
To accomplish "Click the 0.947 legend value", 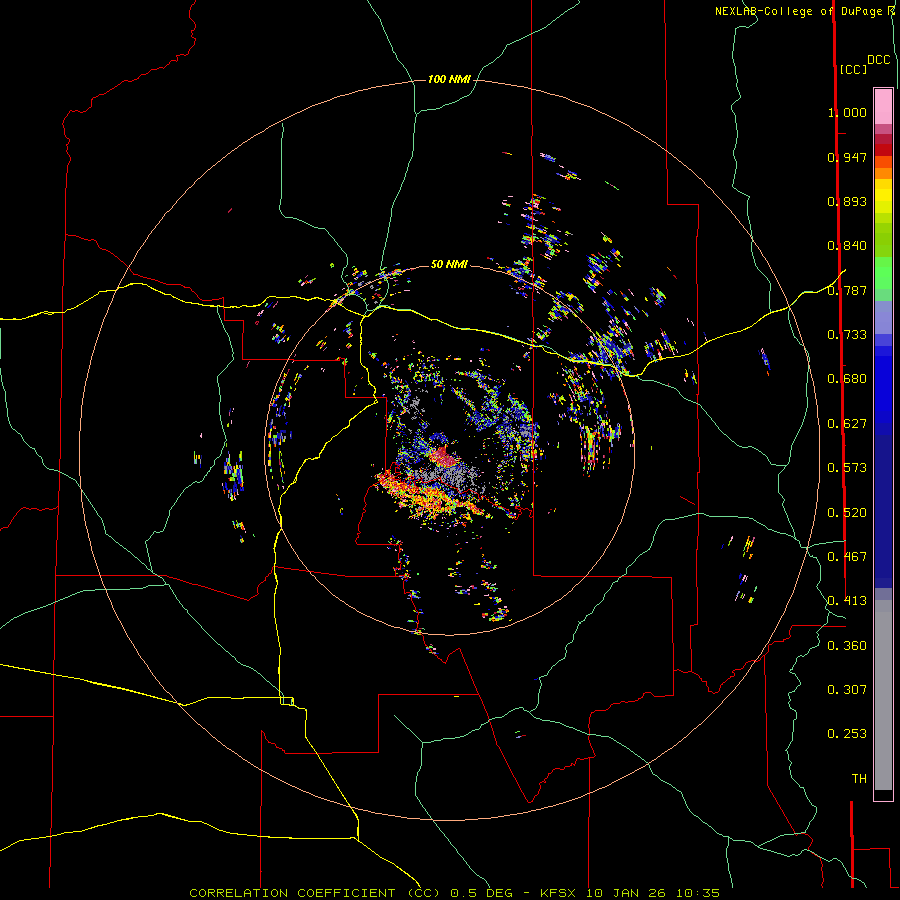I will pyautogui.click(x=847, y=157).
